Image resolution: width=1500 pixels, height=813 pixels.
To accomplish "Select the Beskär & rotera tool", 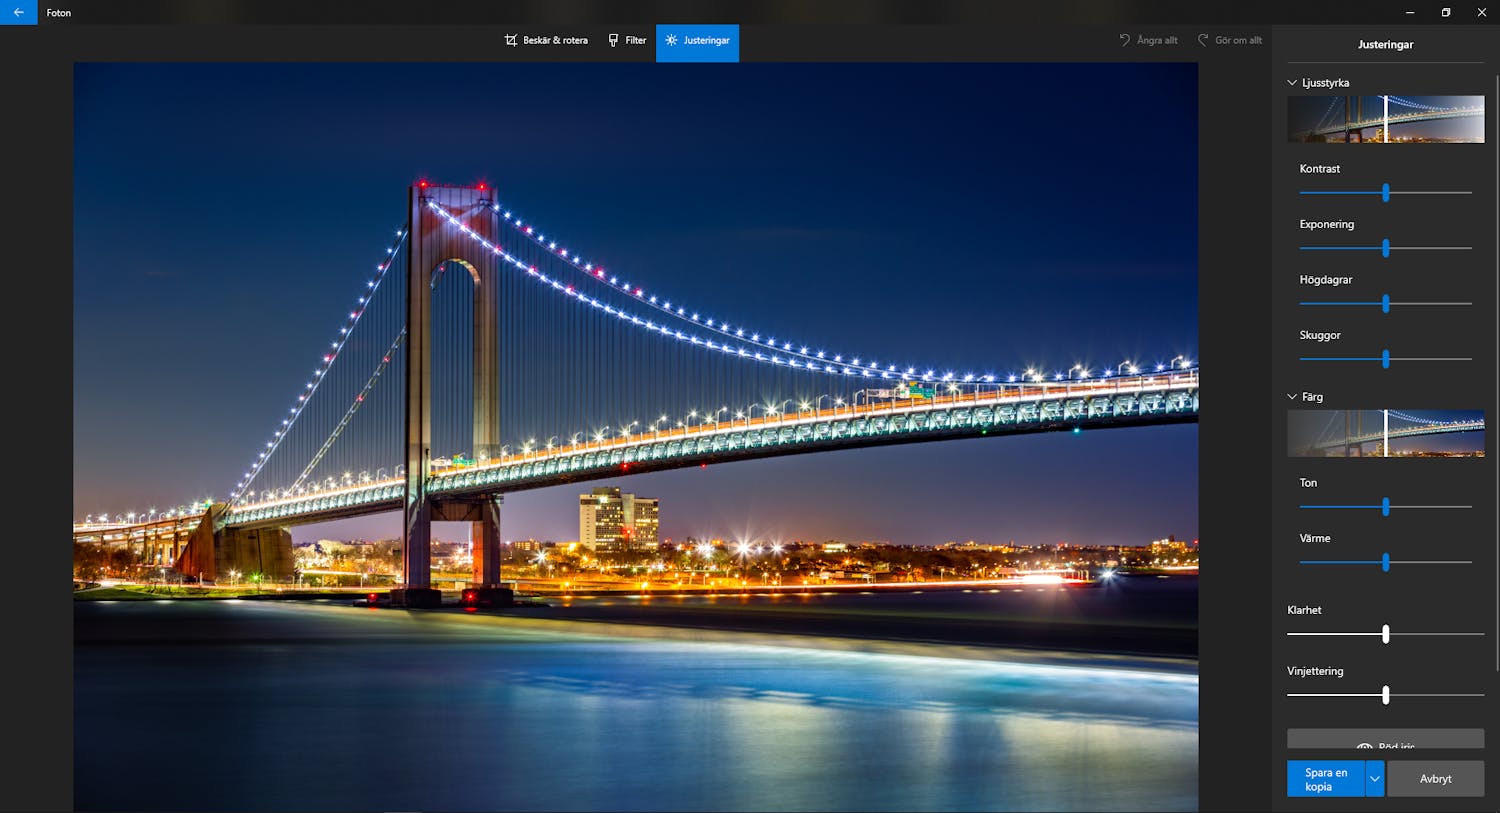I will (x=545, y=40).
